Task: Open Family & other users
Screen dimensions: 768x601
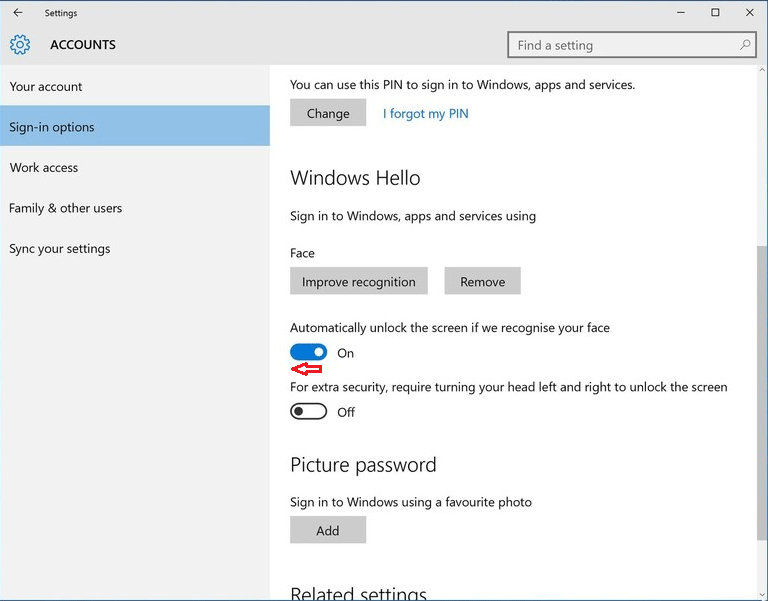Action: point(135,208)
